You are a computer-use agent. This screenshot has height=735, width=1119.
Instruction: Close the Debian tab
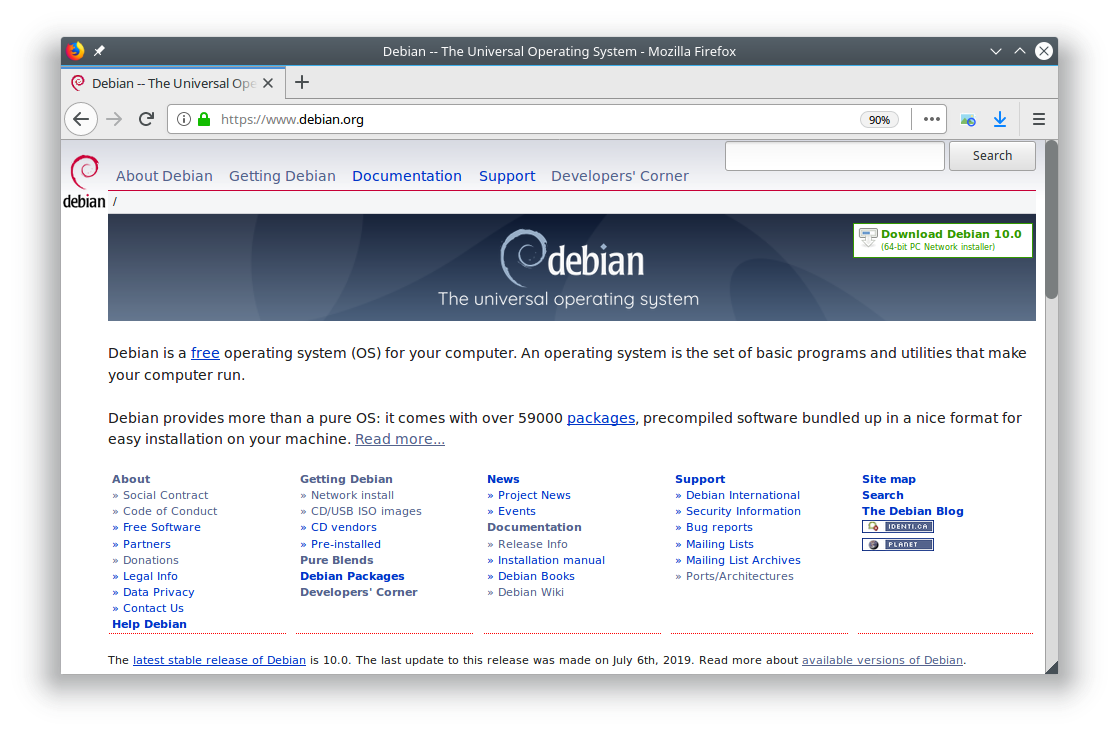pos(268,83)
